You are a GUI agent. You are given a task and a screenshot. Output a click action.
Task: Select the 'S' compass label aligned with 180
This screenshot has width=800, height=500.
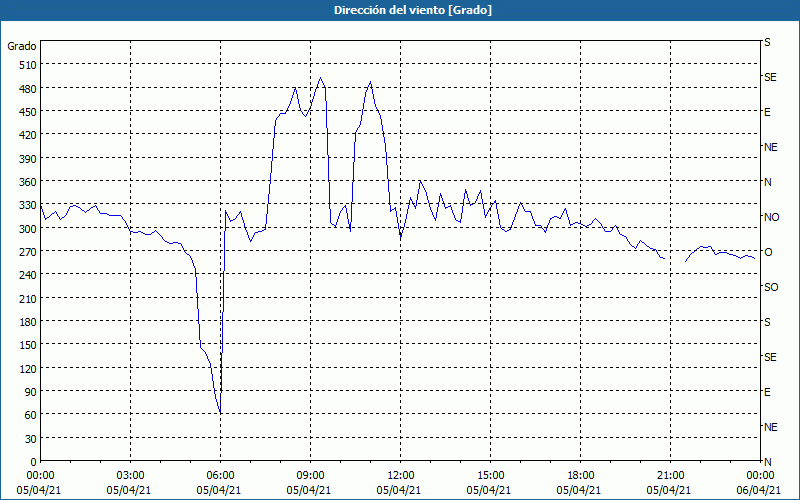[x=767, y=322]
